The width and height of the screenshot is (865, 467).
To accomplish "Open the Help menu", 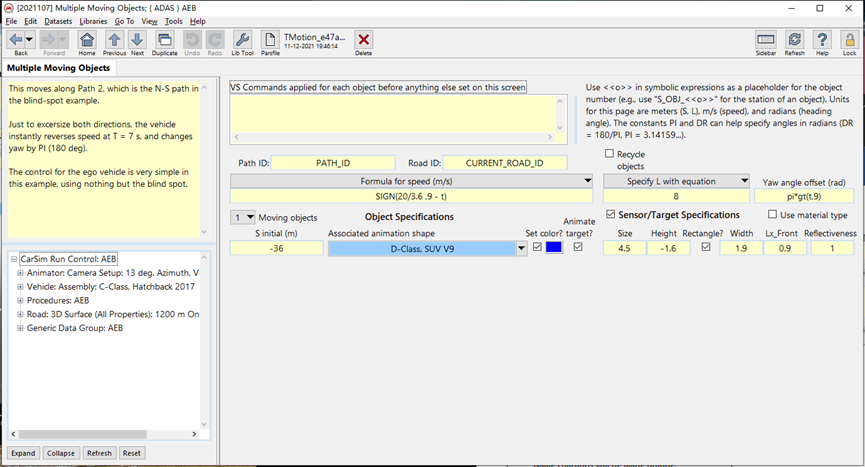I will tap(197, 21).
